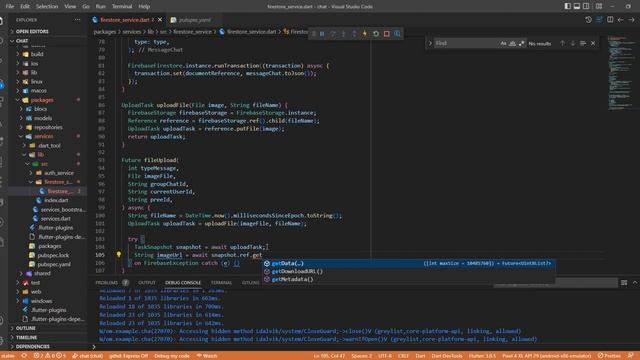This screenshot has height=360, width=640.
Task: Open the Terminal menu
Action: point(122,7)
